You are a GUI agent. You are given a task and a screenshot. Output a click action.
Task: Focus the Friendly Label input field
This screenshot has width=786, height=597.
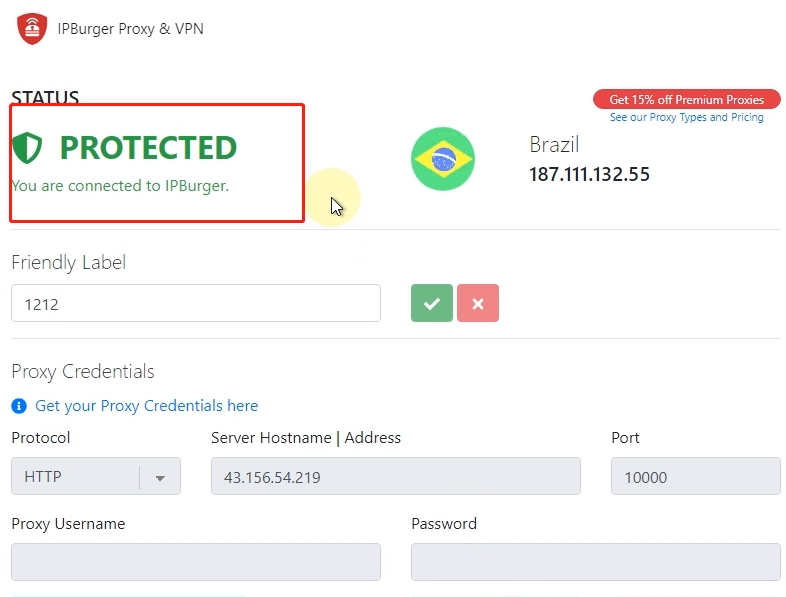coord(195,303)
